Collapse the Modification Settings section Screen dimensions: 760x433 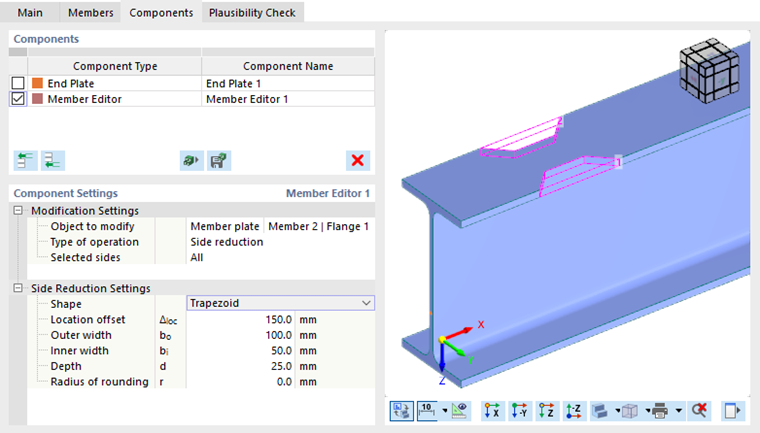(18, 210)
